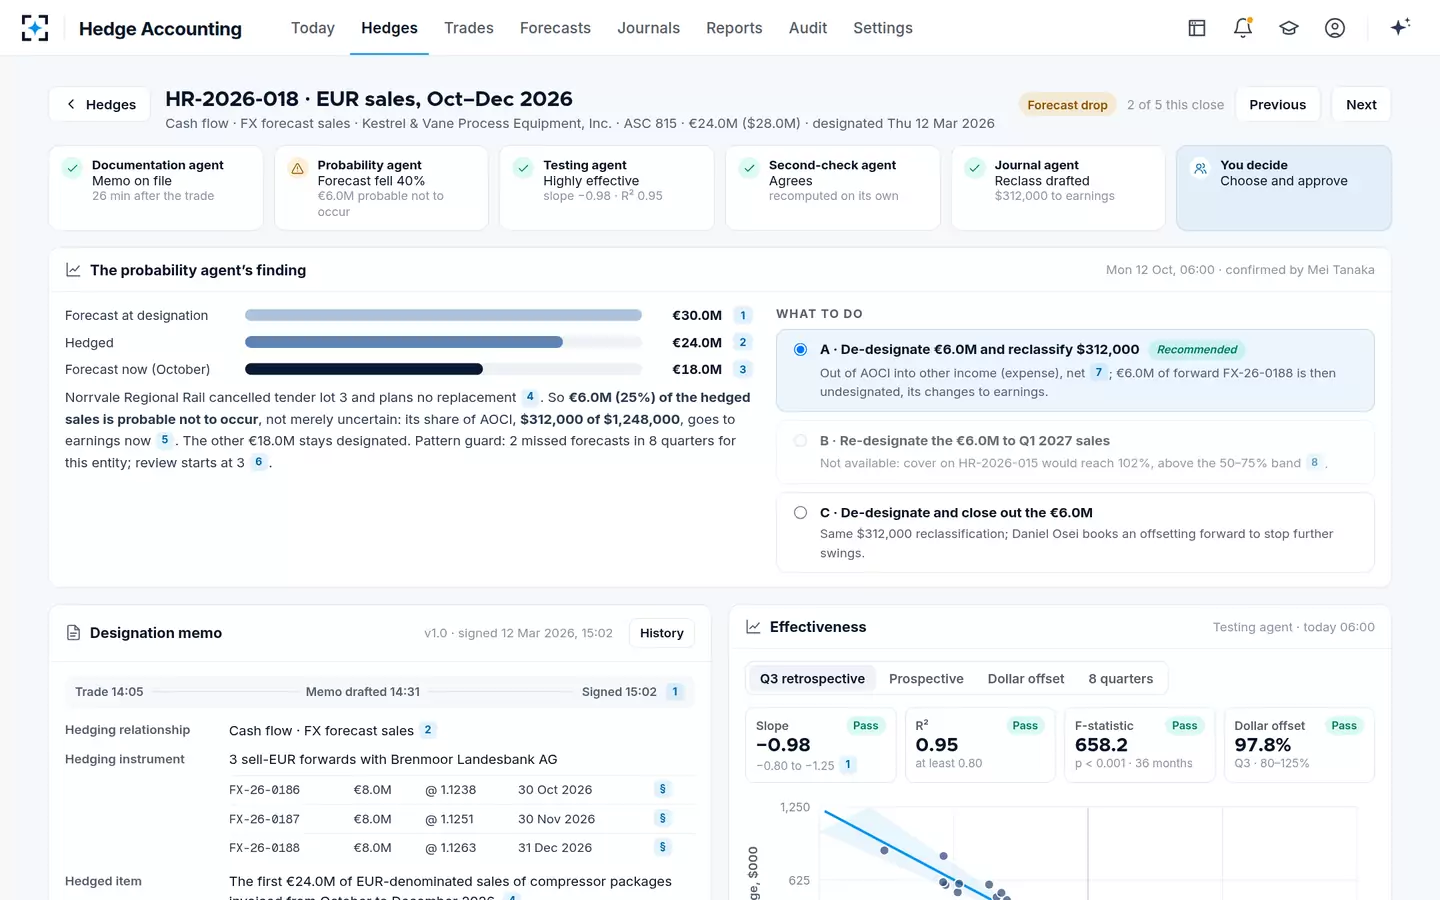Viewport: 1440px width, 900px height.
Task: Click Journal agent check icon
Action: 975,169
